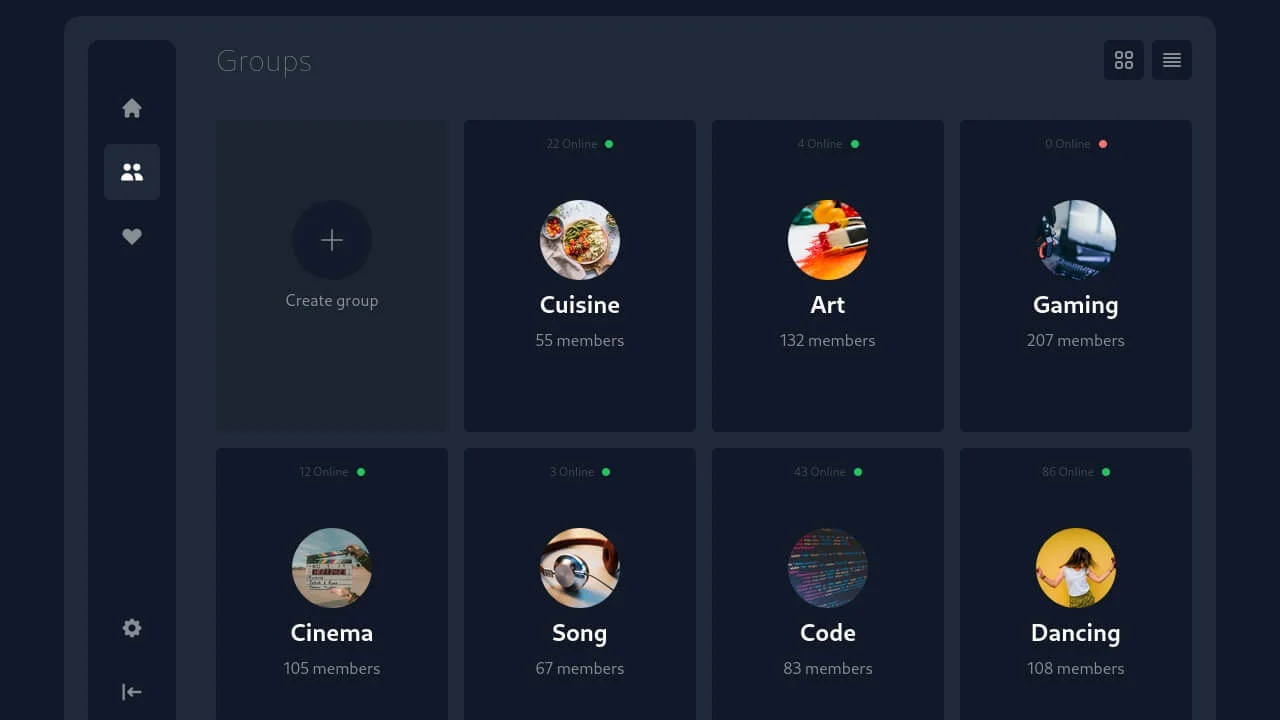
Task: Toggle the green online indicator for Cuisine
Action: [608, 144]
